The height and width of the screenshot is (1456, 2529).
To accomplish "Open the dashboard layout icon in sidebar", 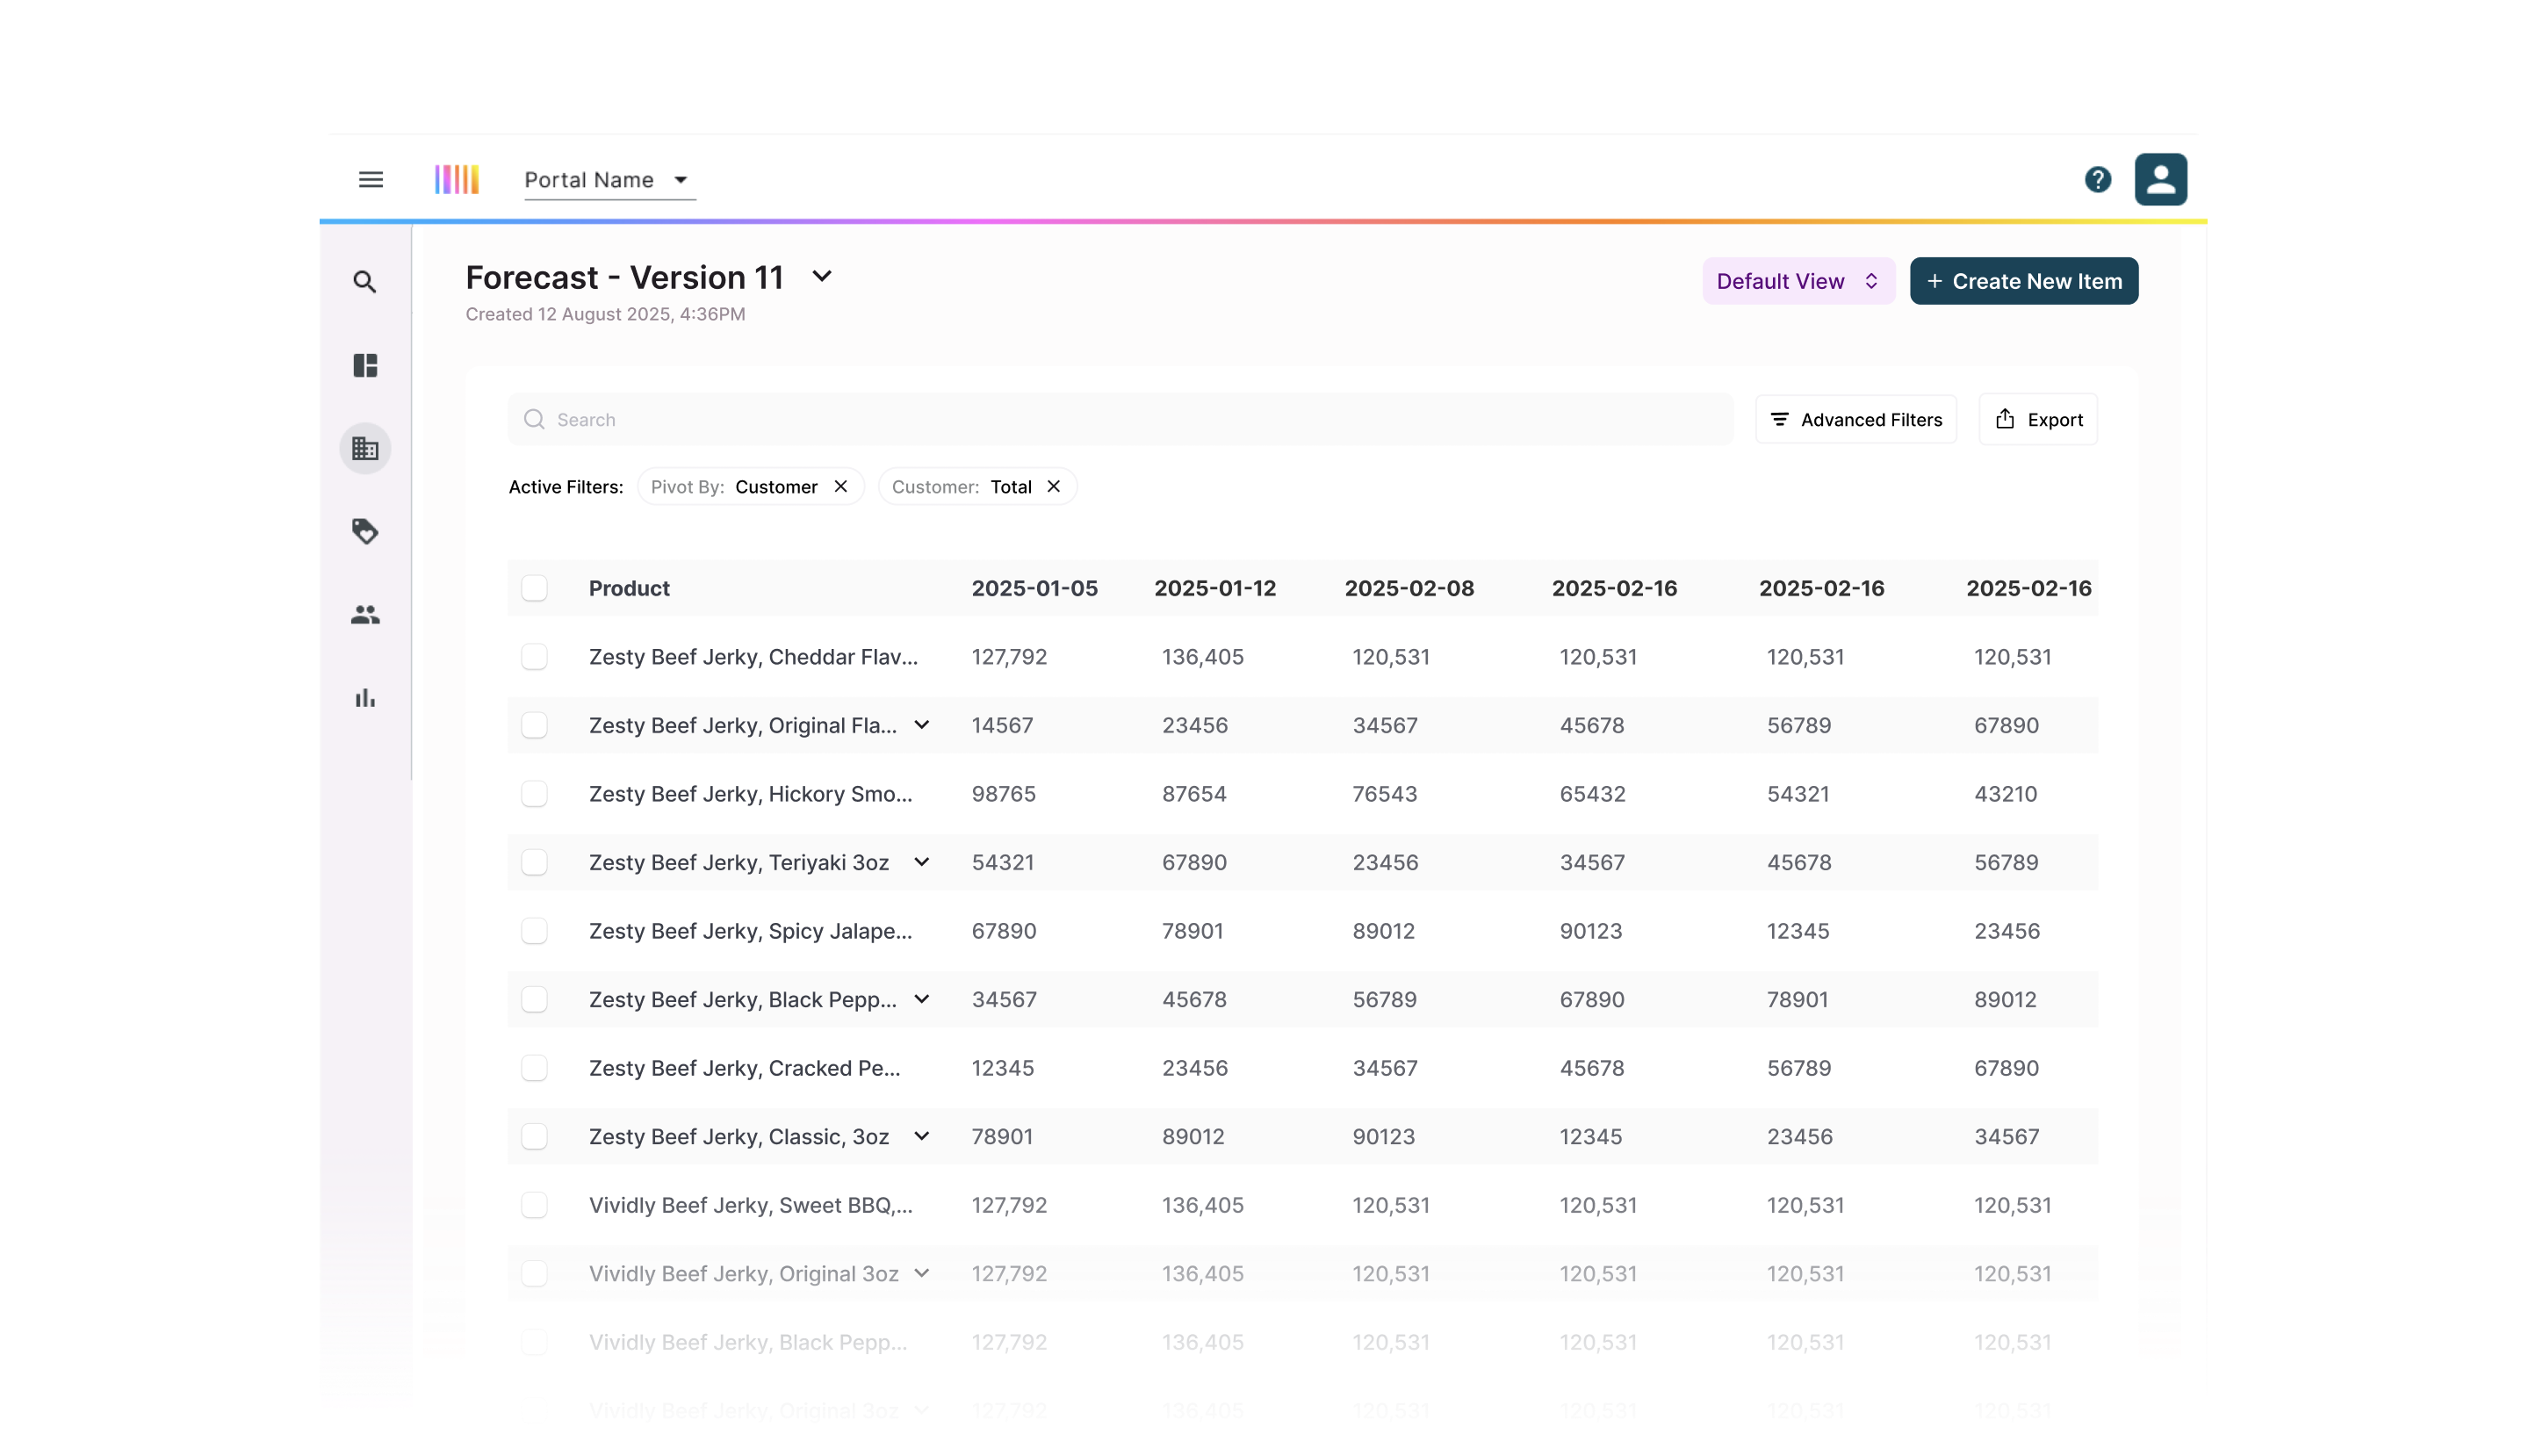I will pos(365,365).
